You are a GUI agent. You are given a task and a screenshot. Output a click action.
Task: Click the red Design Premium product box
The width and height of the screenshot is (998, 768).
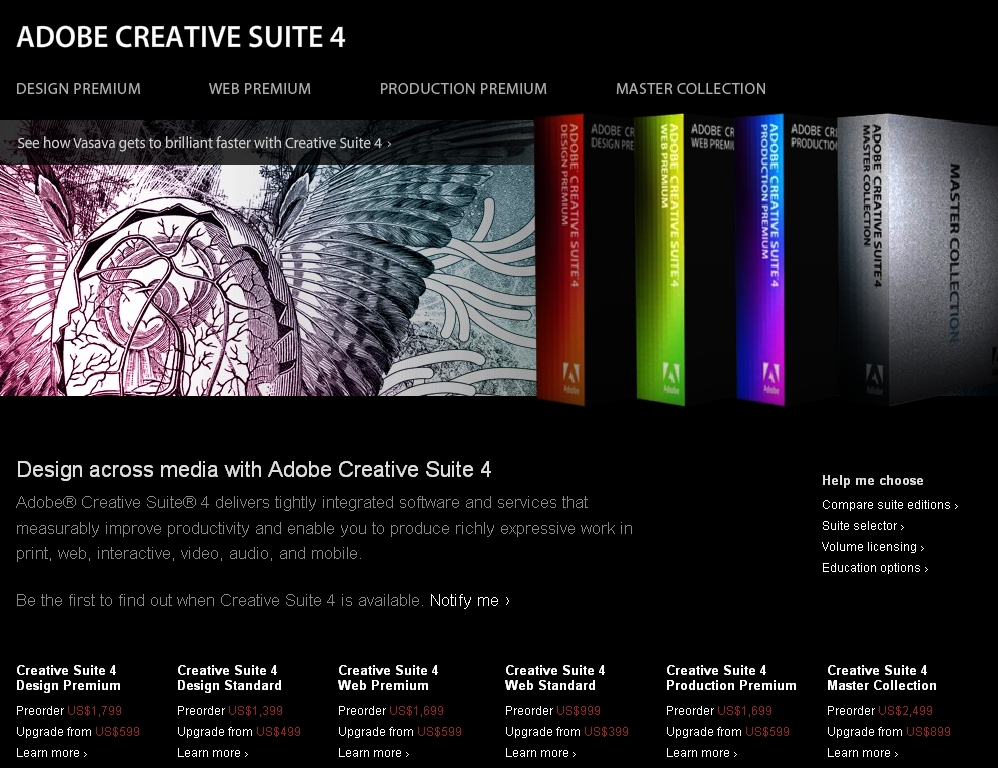pos(560,260)
